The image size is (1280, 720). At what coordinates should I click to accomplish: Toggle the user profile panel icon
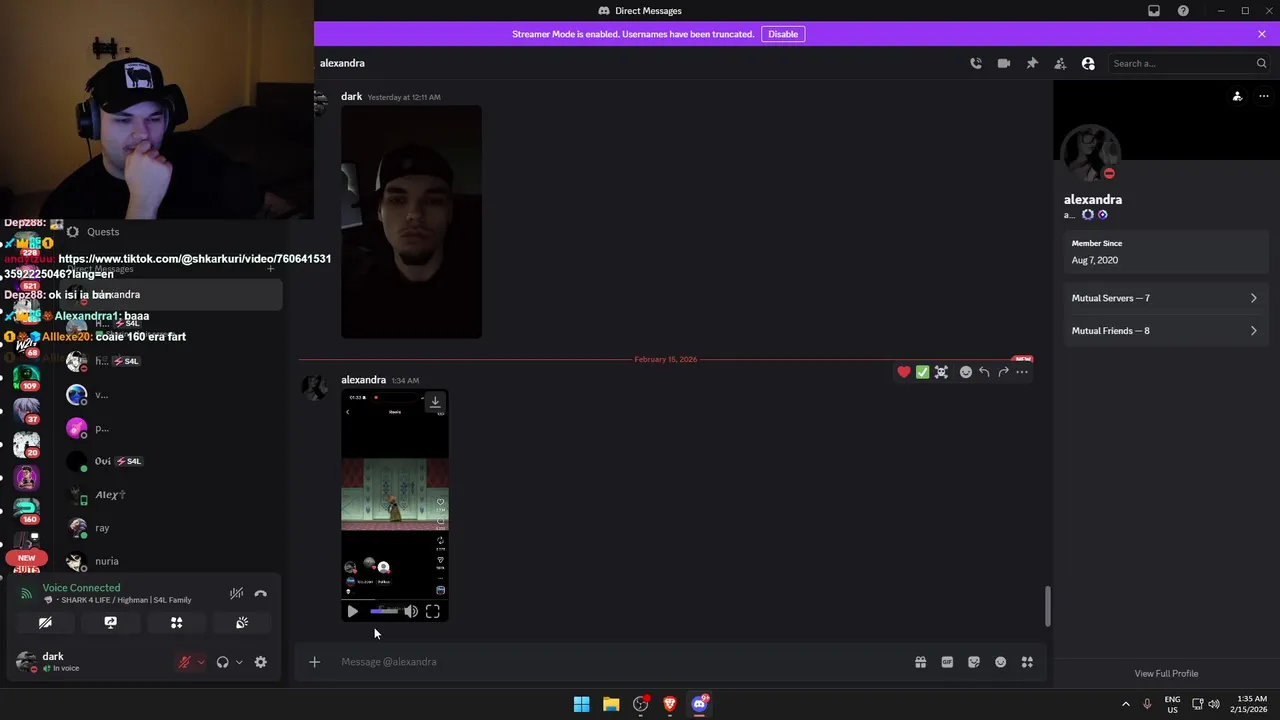1088,63
